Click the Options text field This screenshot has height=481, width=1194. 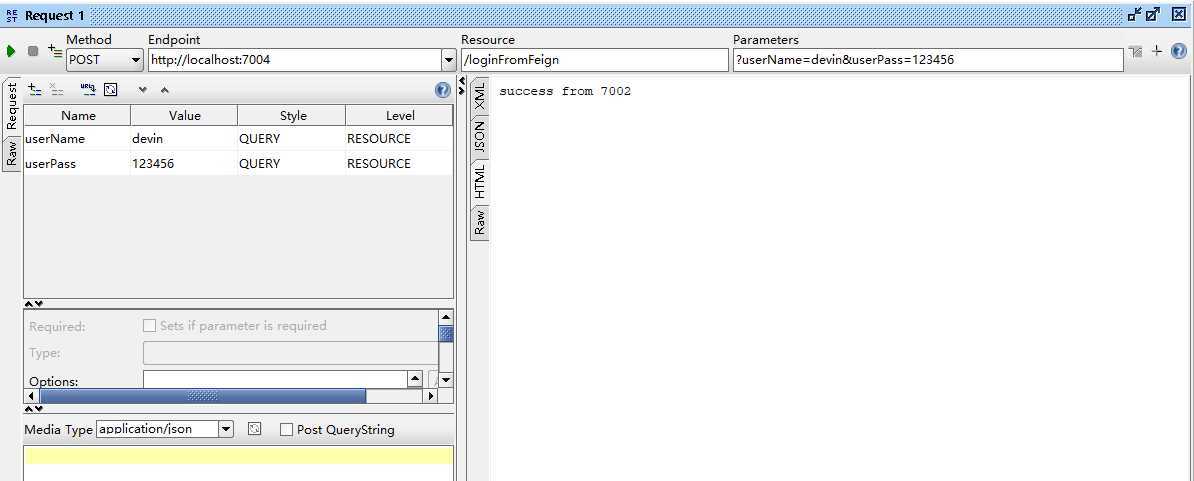pos(276,378)
